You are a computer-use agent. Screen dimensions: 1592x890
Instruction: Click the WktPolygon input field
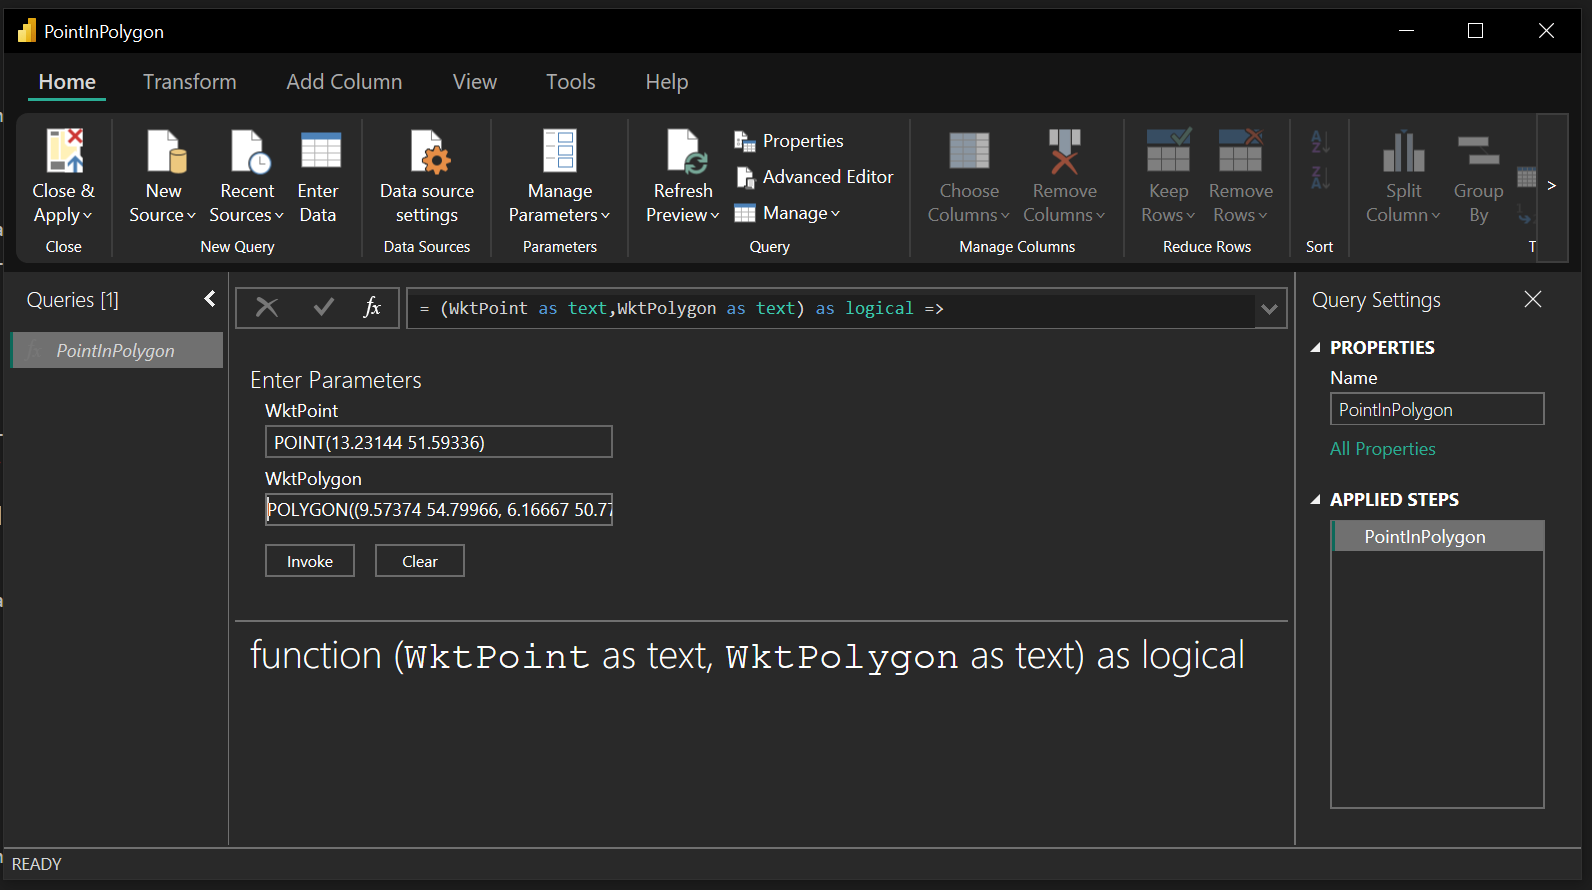438,510
